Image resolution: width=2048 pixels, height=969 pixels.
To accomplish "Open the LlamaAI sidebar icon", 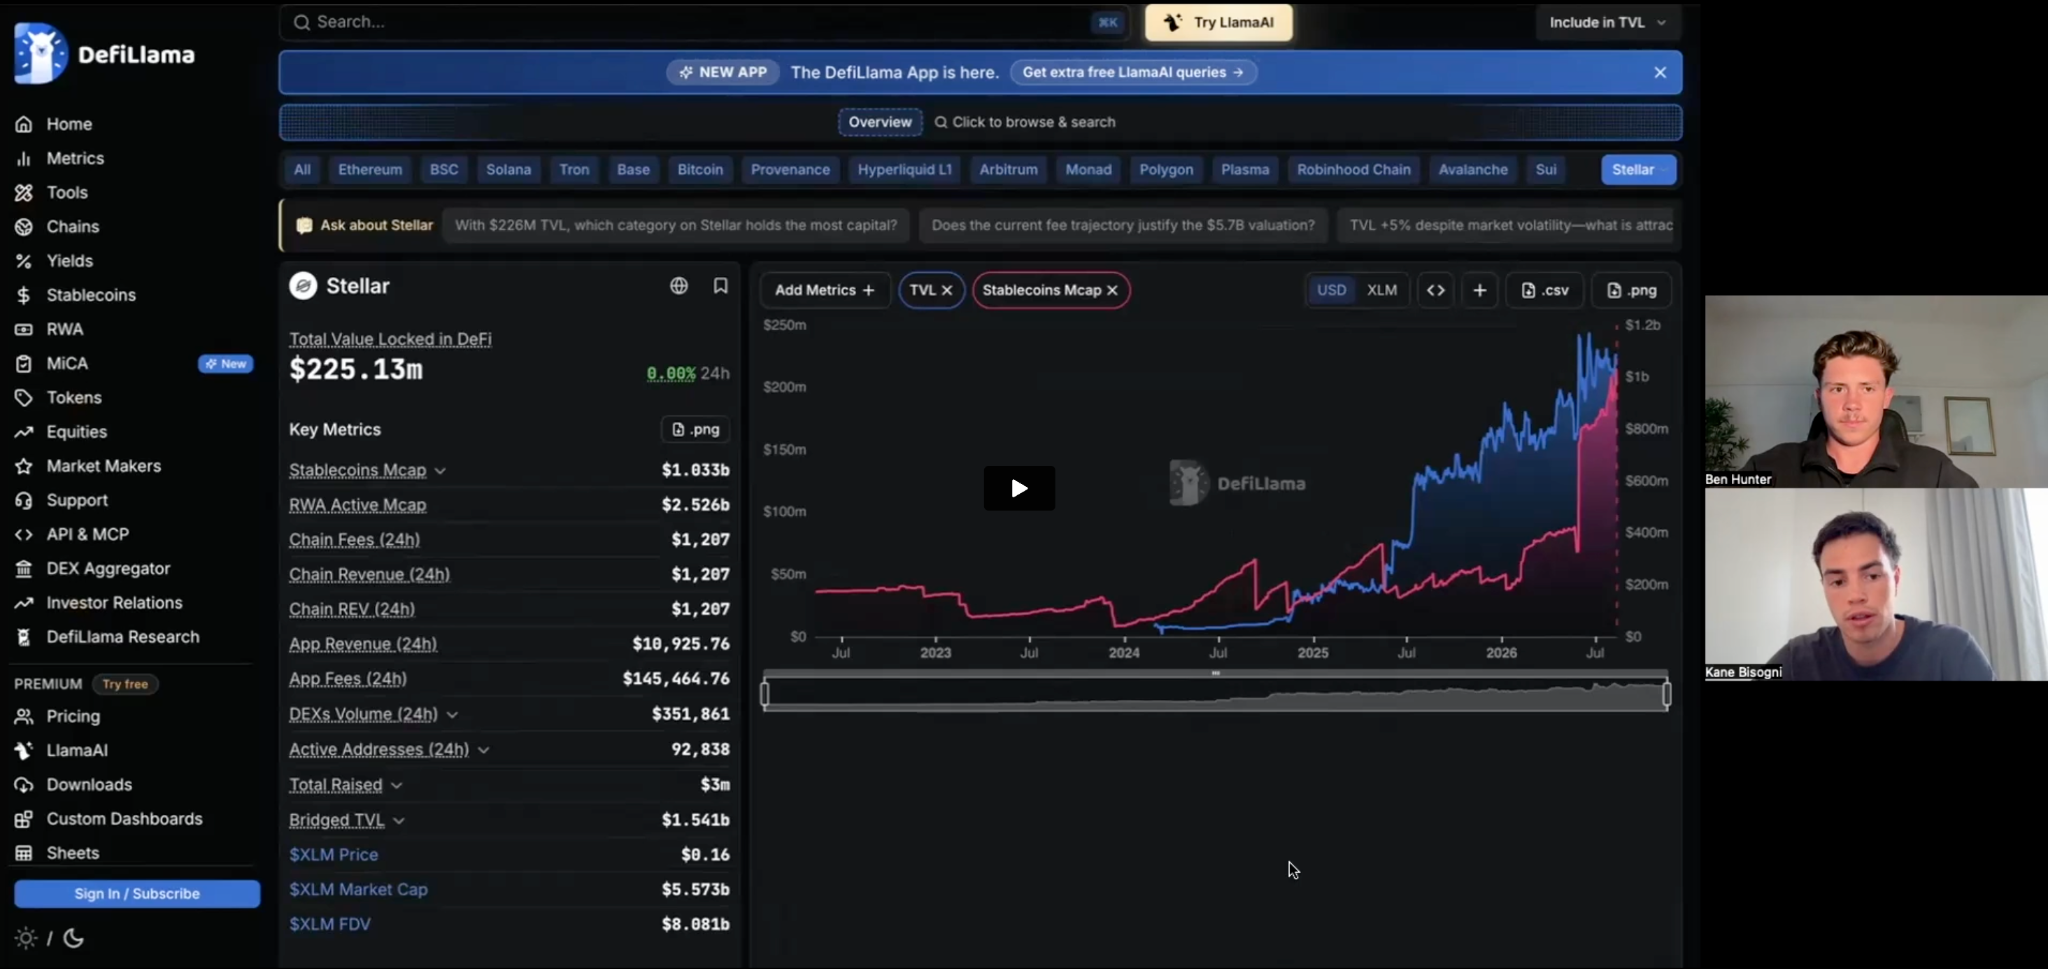I will [x=24, y=750].
